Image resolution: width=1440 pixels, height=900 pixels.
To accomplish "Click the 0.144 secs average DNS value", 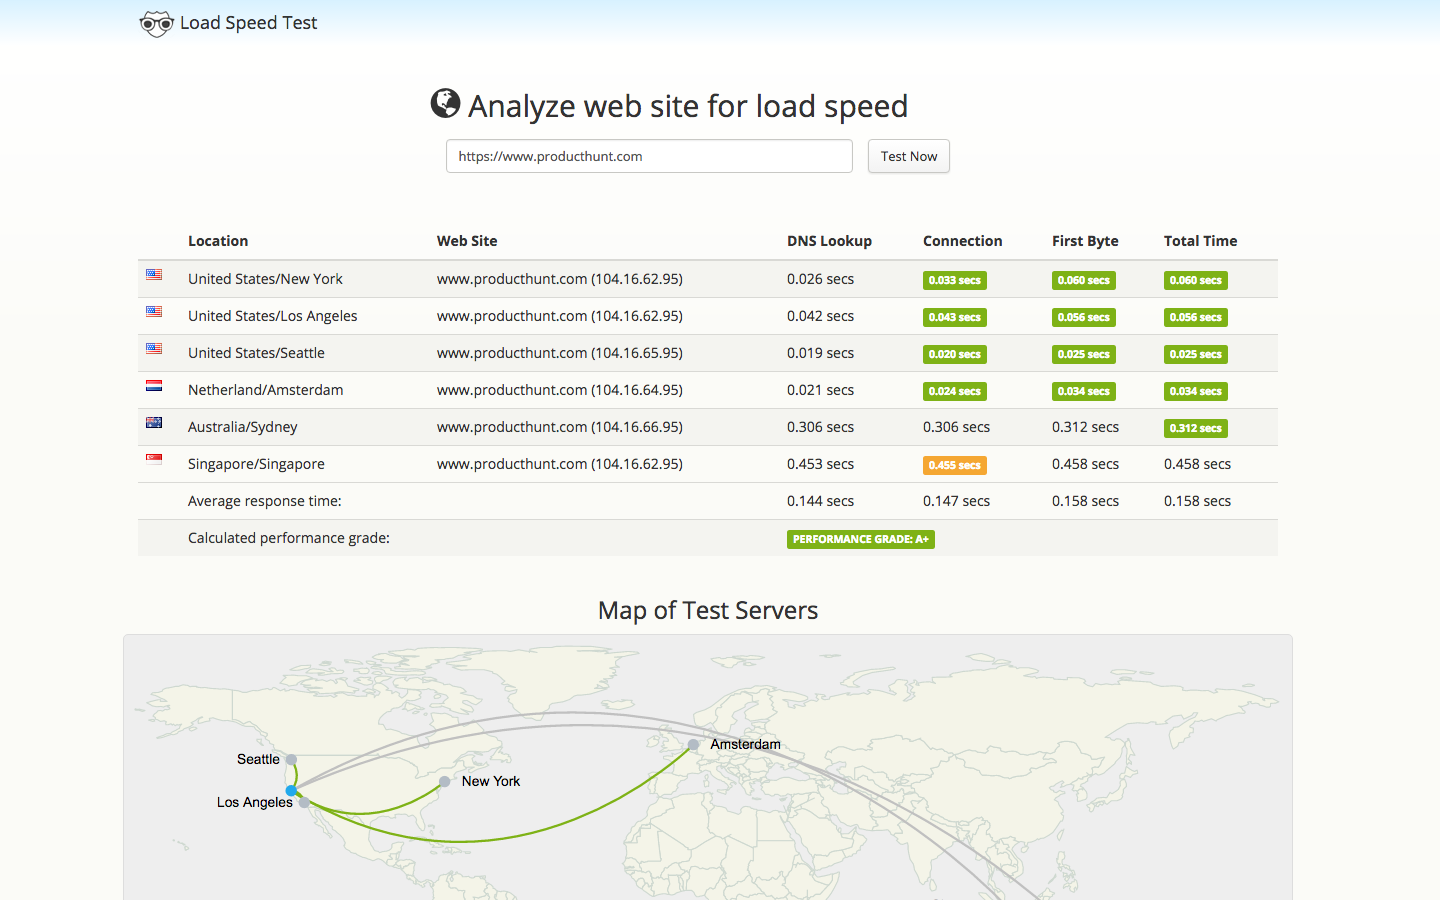I will pyautogui.click(x=820, y=501).
